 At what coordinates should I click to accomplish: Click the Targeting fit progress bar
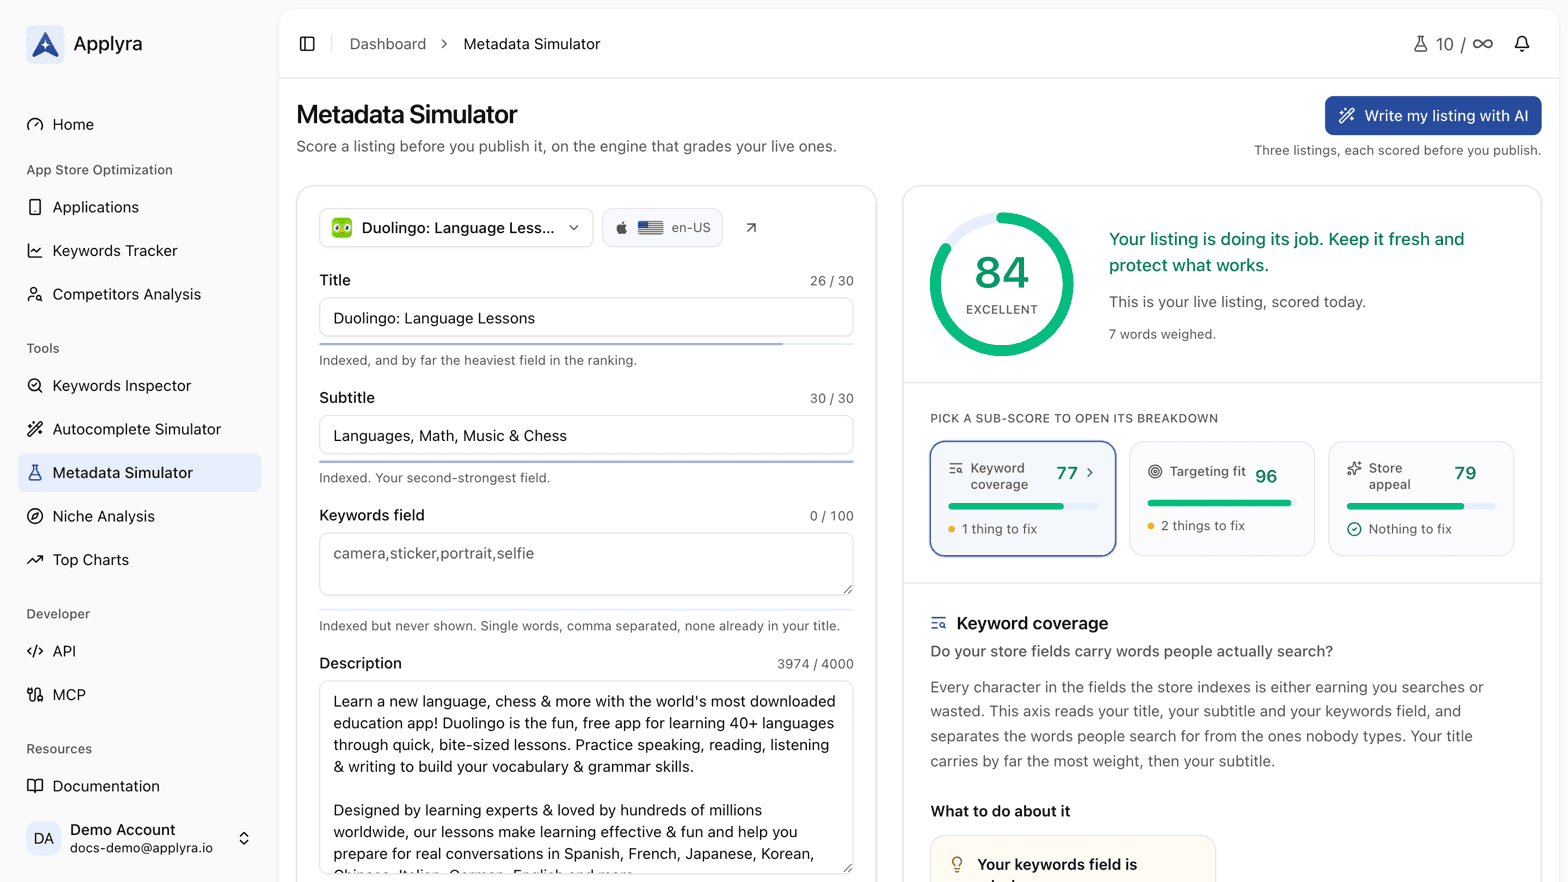(x=1221, y=503)
